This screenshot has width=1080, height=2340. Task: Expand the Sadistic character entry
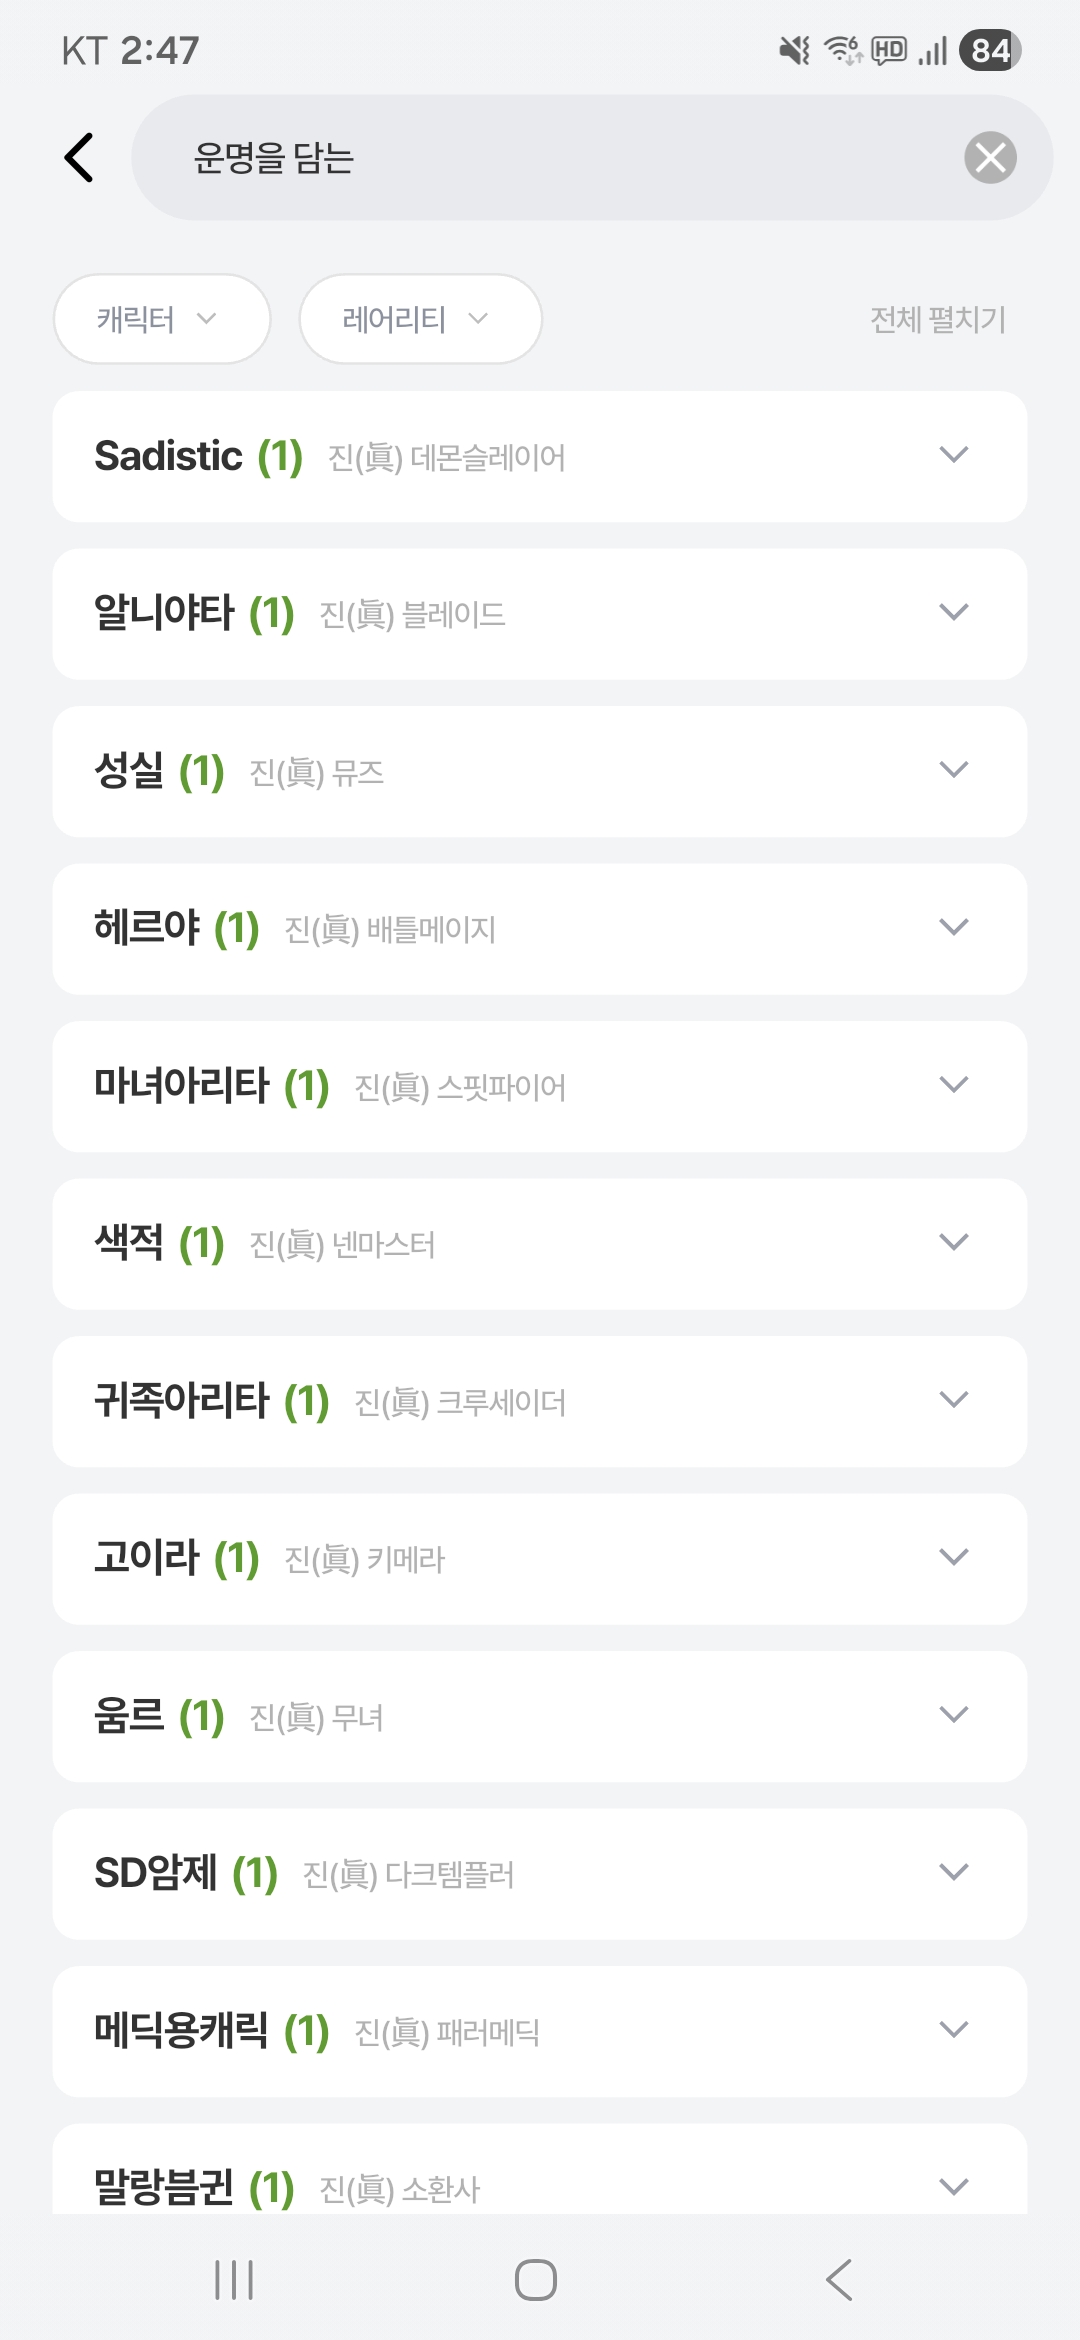954,455
